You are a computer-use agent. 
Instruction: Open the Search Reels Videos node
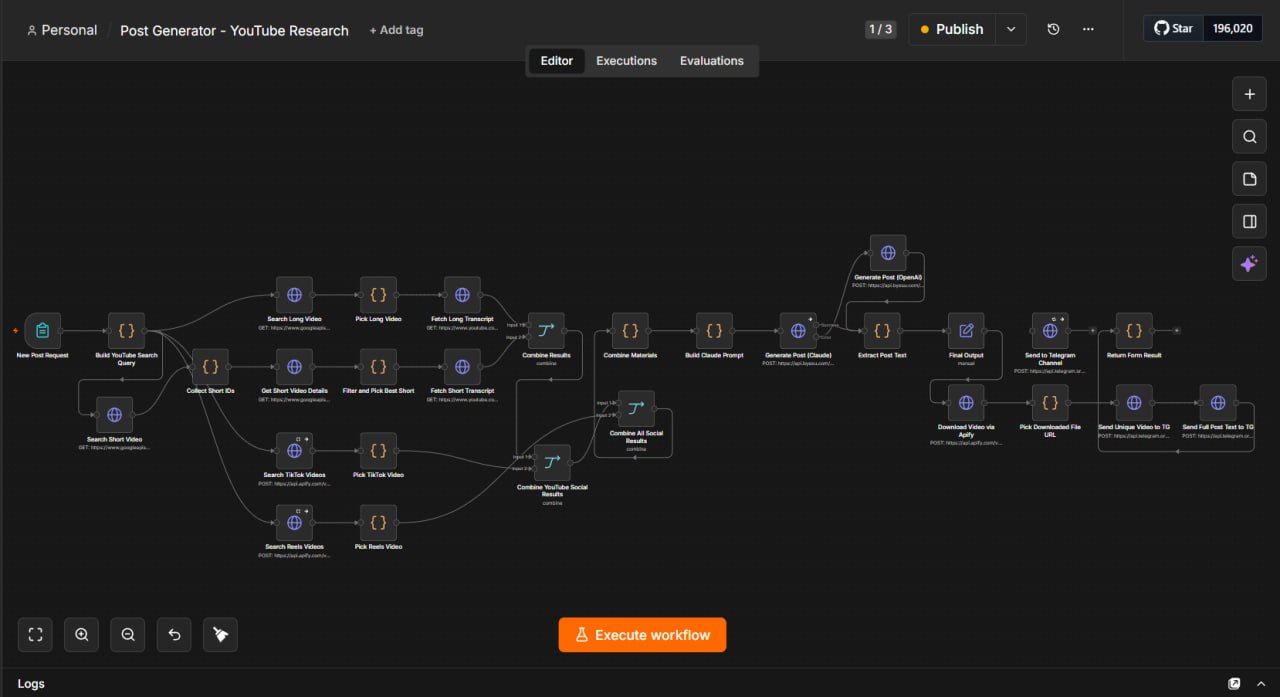point(294,523)
